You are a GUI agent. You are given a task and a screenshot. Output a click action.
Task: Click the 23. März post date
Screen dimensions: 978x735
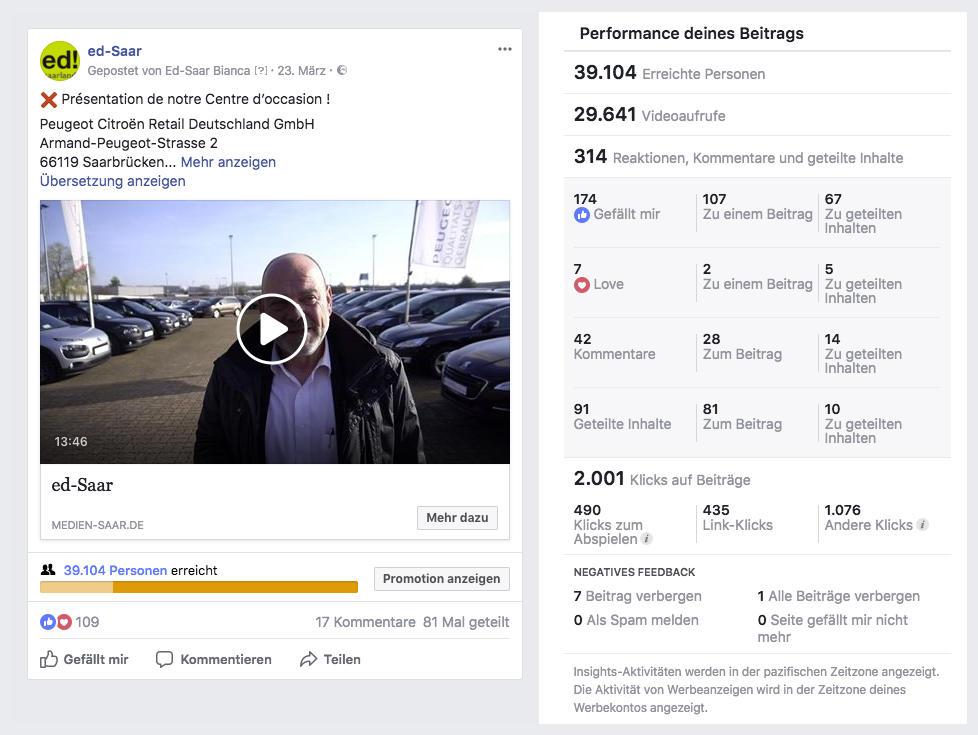(301, 71)
